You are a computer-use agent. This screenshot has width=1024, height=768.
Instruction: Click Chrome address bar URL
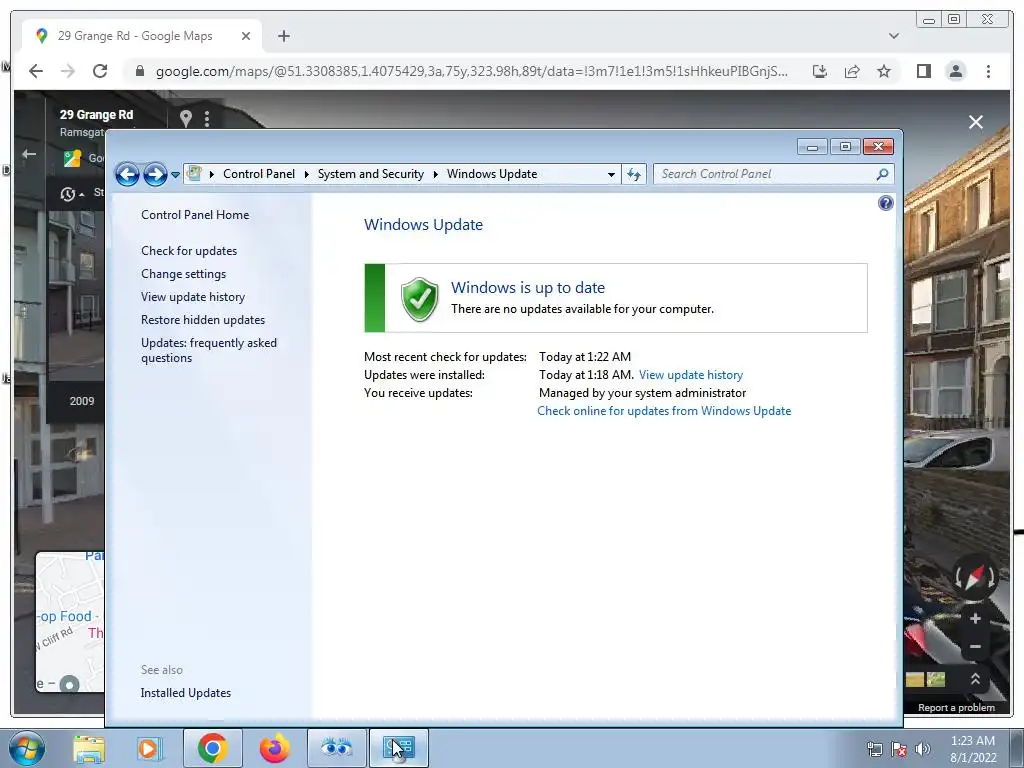coord(472,71)
